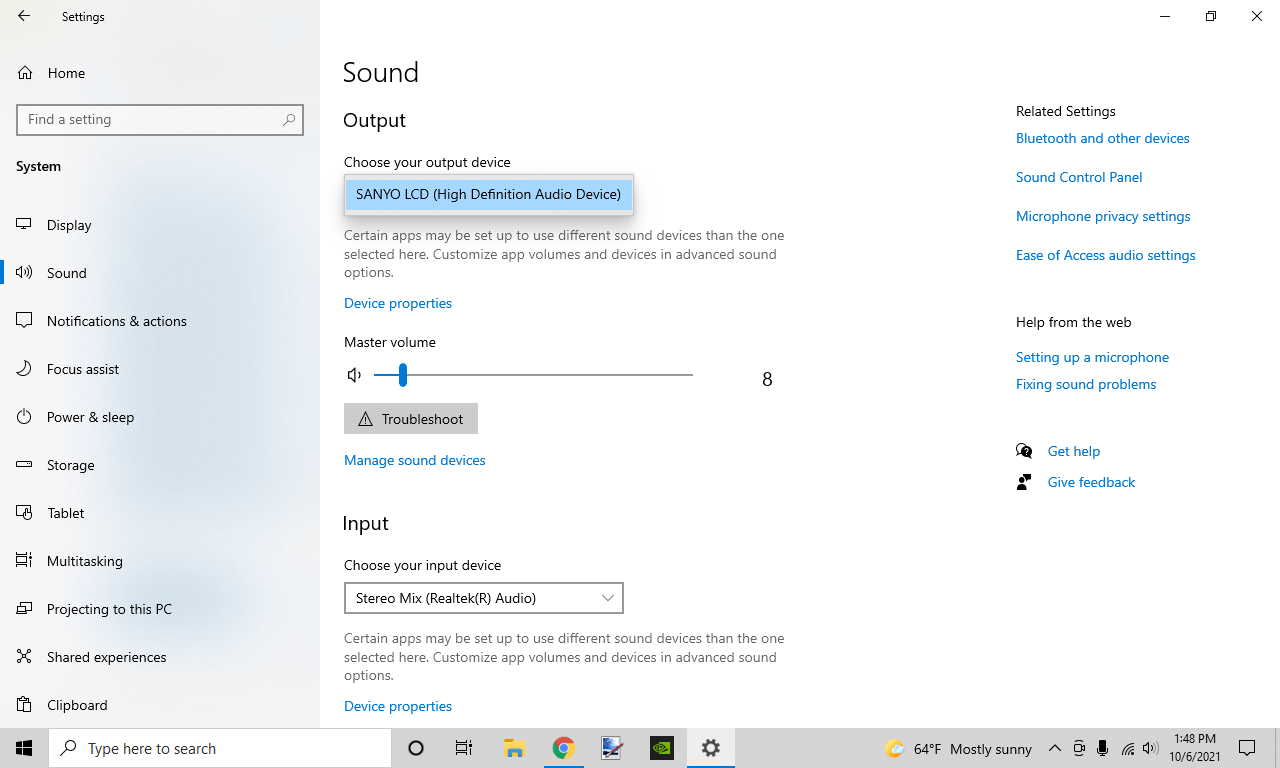Click the master volume slider handle
Image resolution: width=1280 pixels, height=768 pixels.
tap(402, 375)
